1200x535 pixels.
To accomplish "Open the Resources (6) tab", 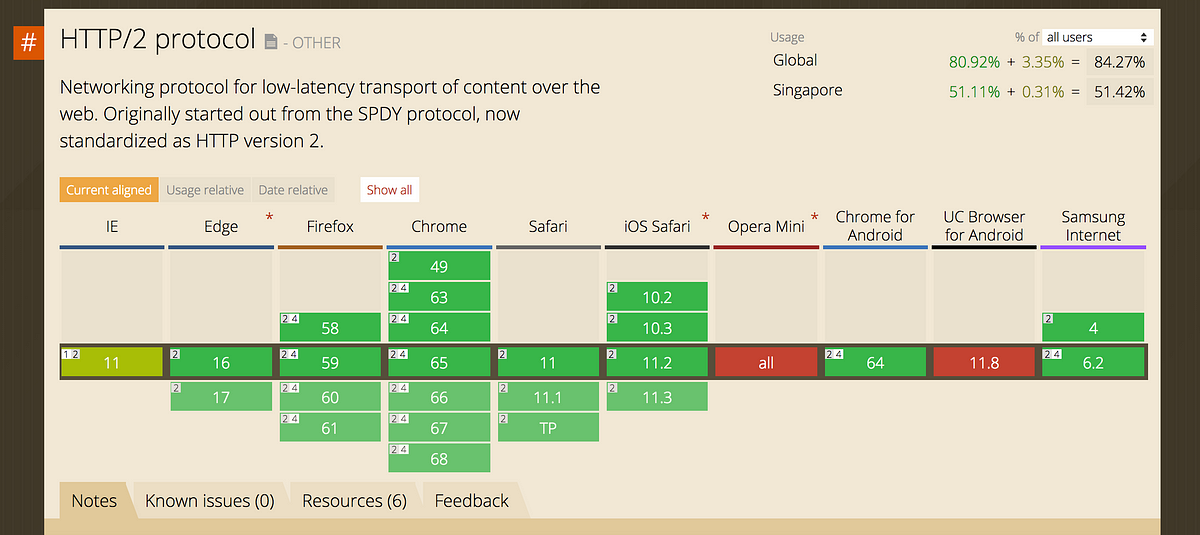I will pos(354,501).
